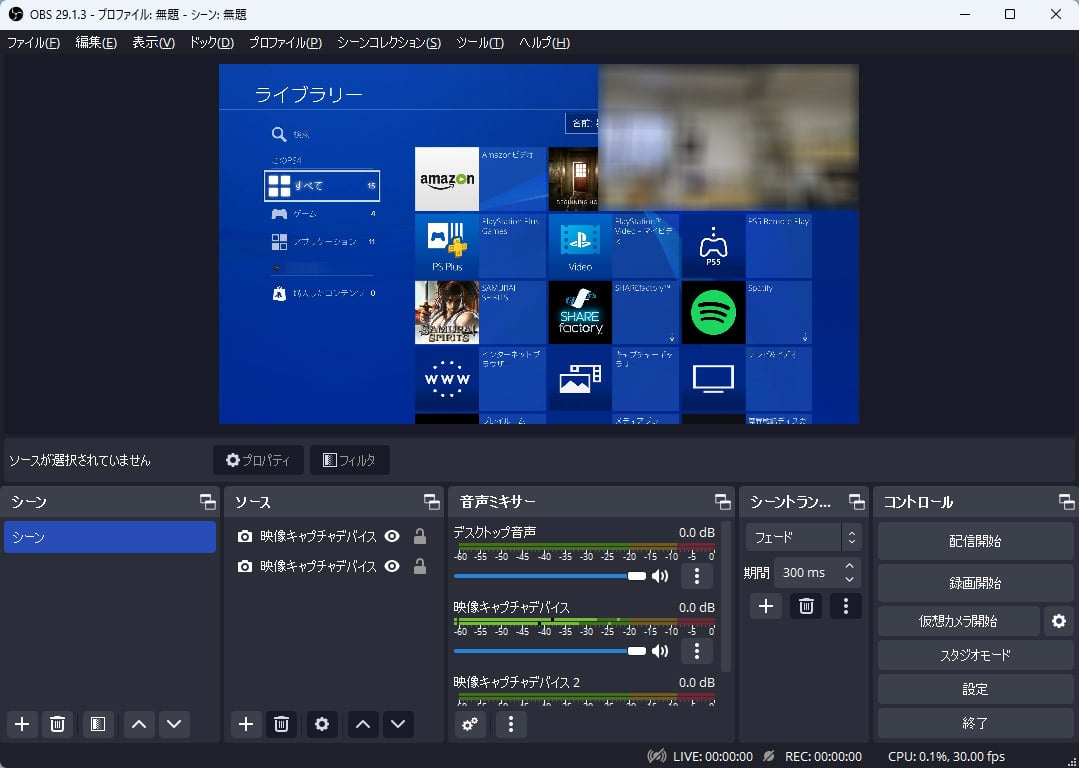Open the ヘルプ menu
Viewport: 1079px width, 768px height.
coord(544,43)
